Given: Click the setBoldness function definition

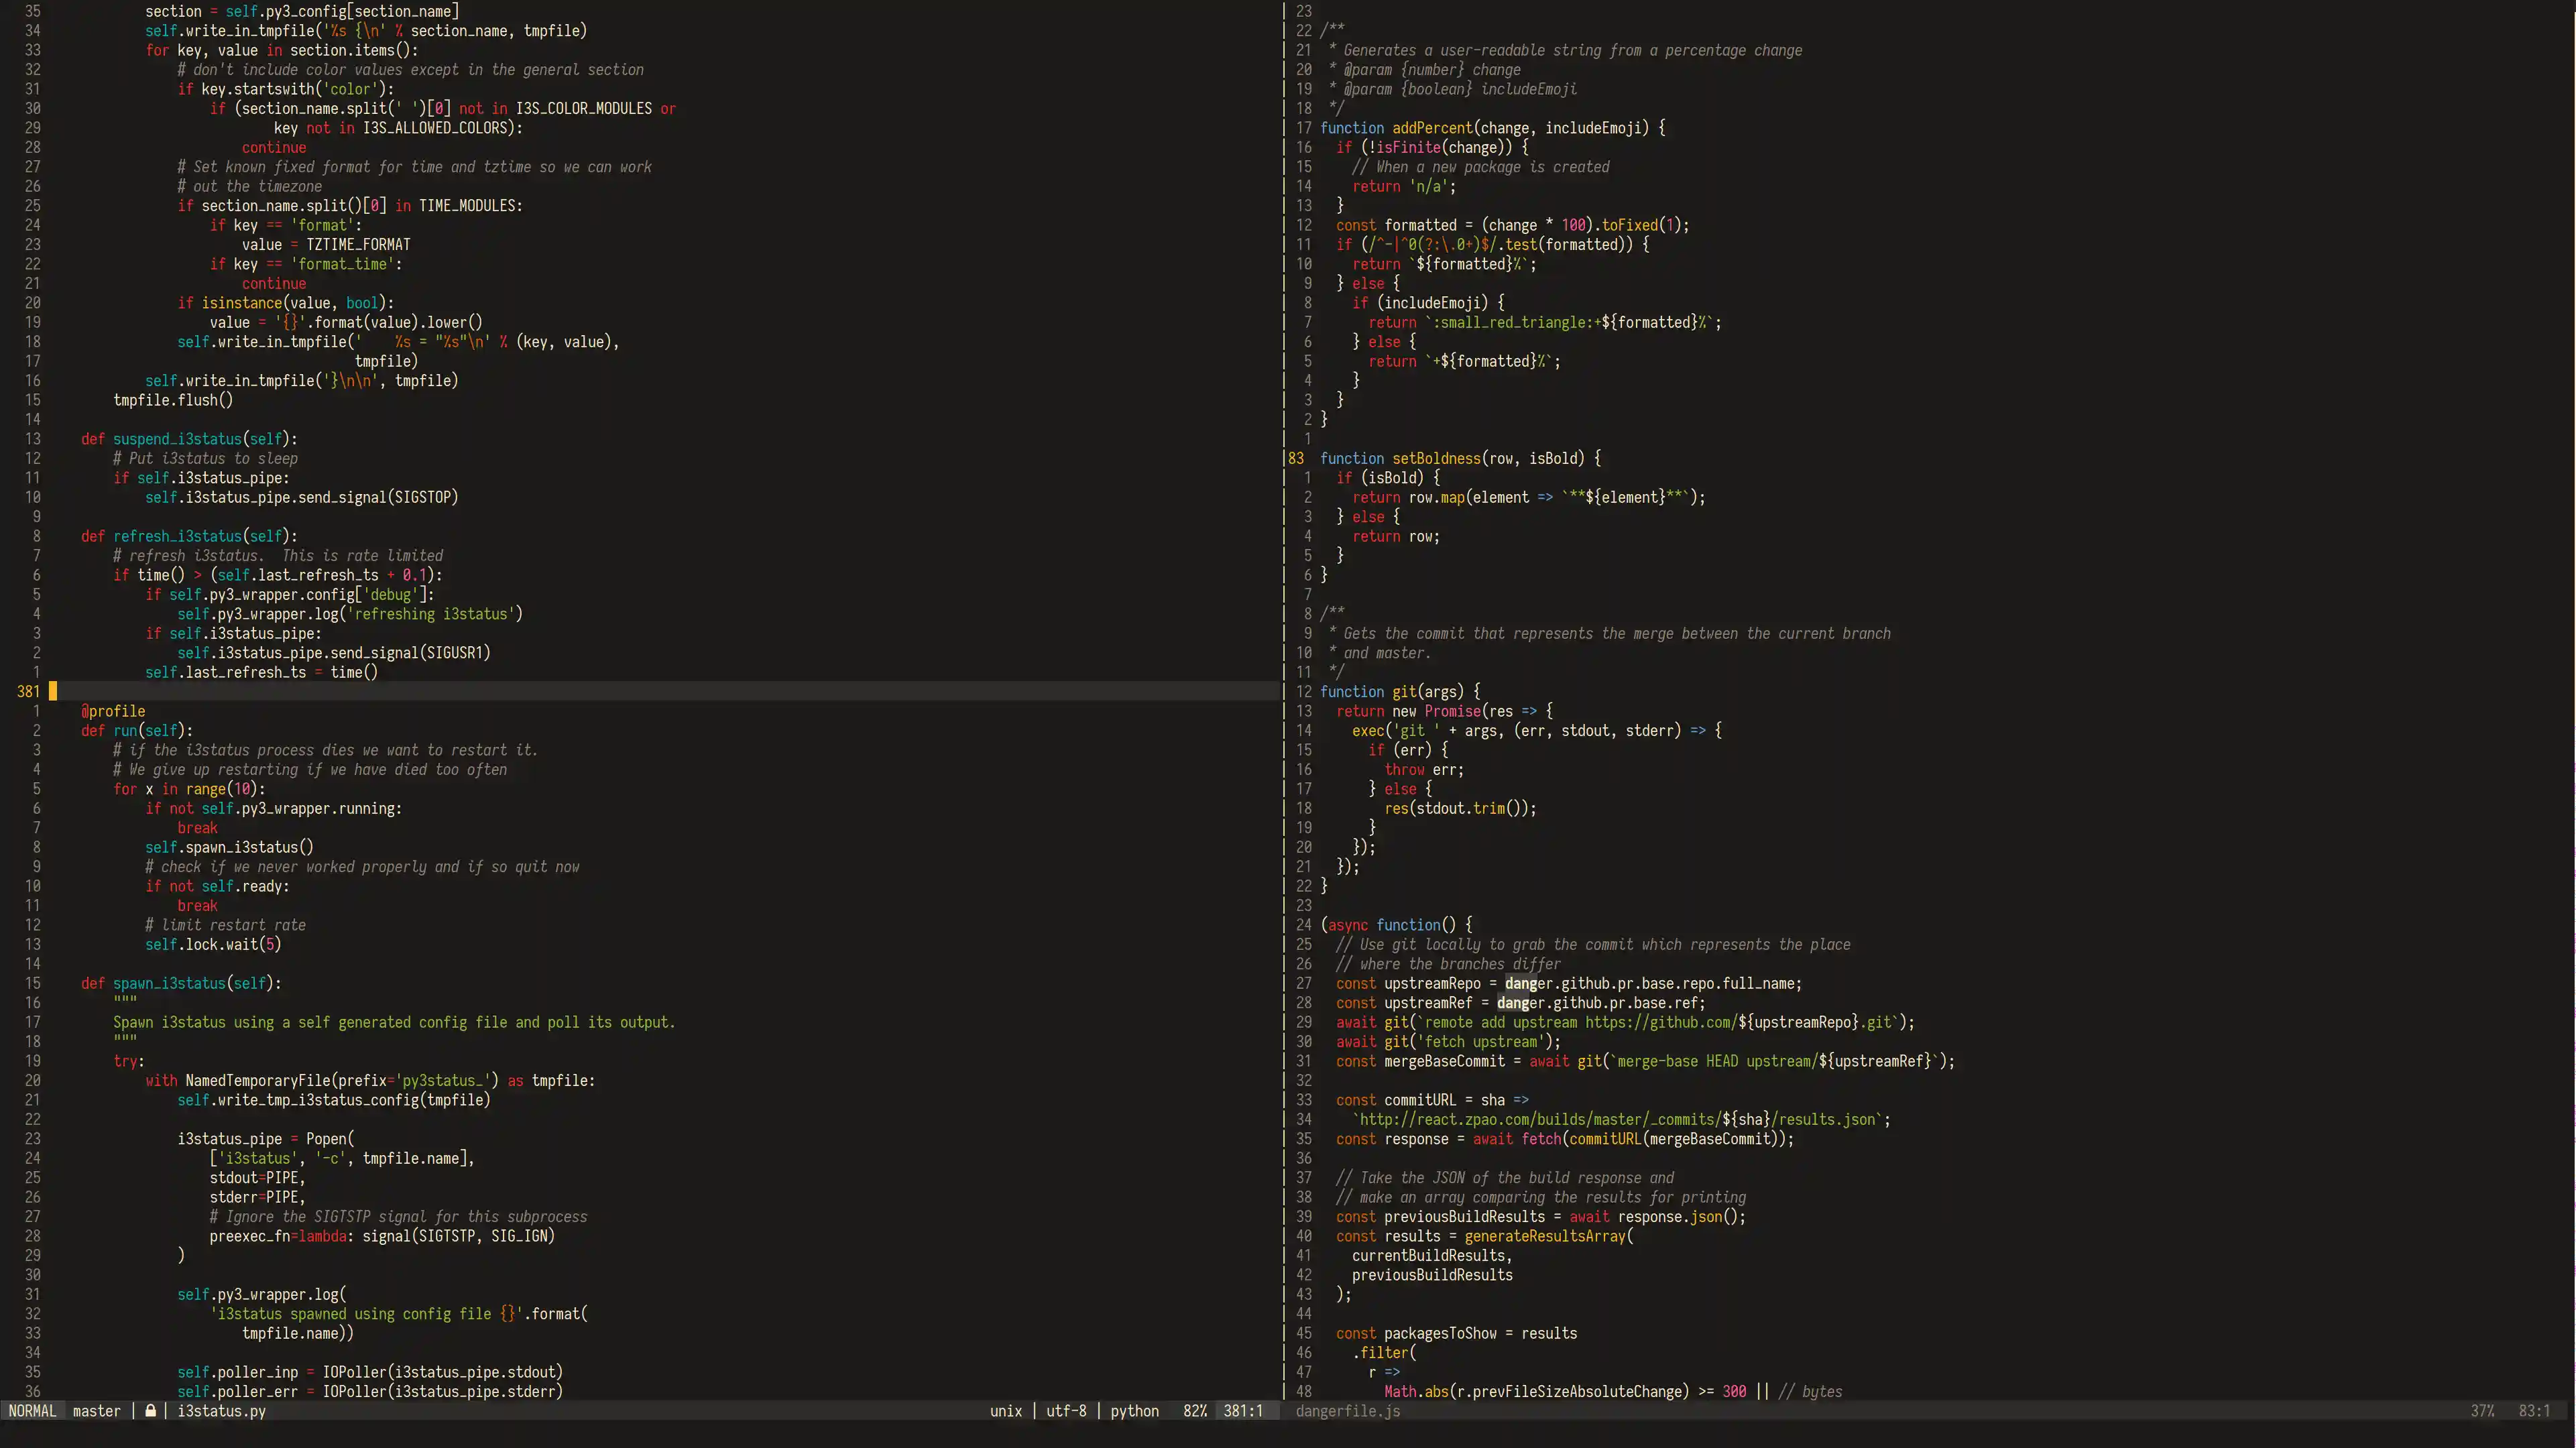Looking at the screenshot, I should 1440,458.
